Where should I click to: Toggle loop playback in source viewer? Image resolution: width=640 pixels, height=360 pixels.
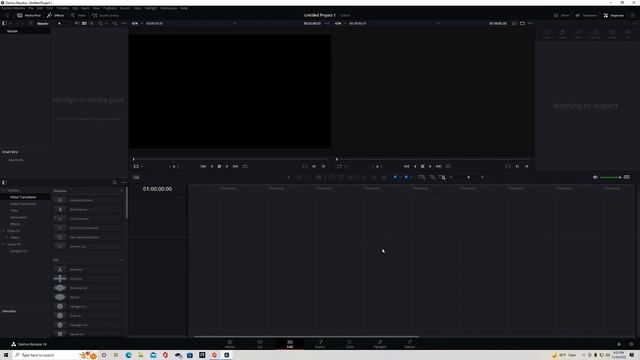(245, 166)
